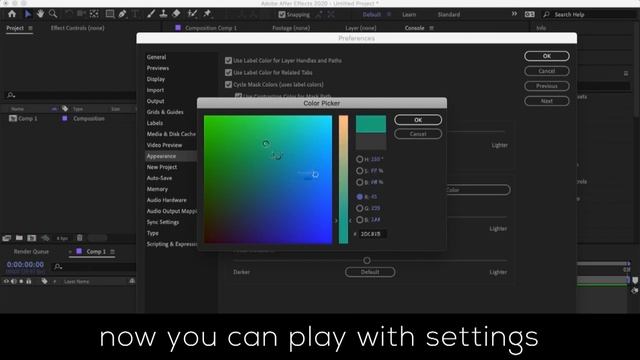
Task: Click the Comp 1 composition item icon
Action: tap(13, 118)
